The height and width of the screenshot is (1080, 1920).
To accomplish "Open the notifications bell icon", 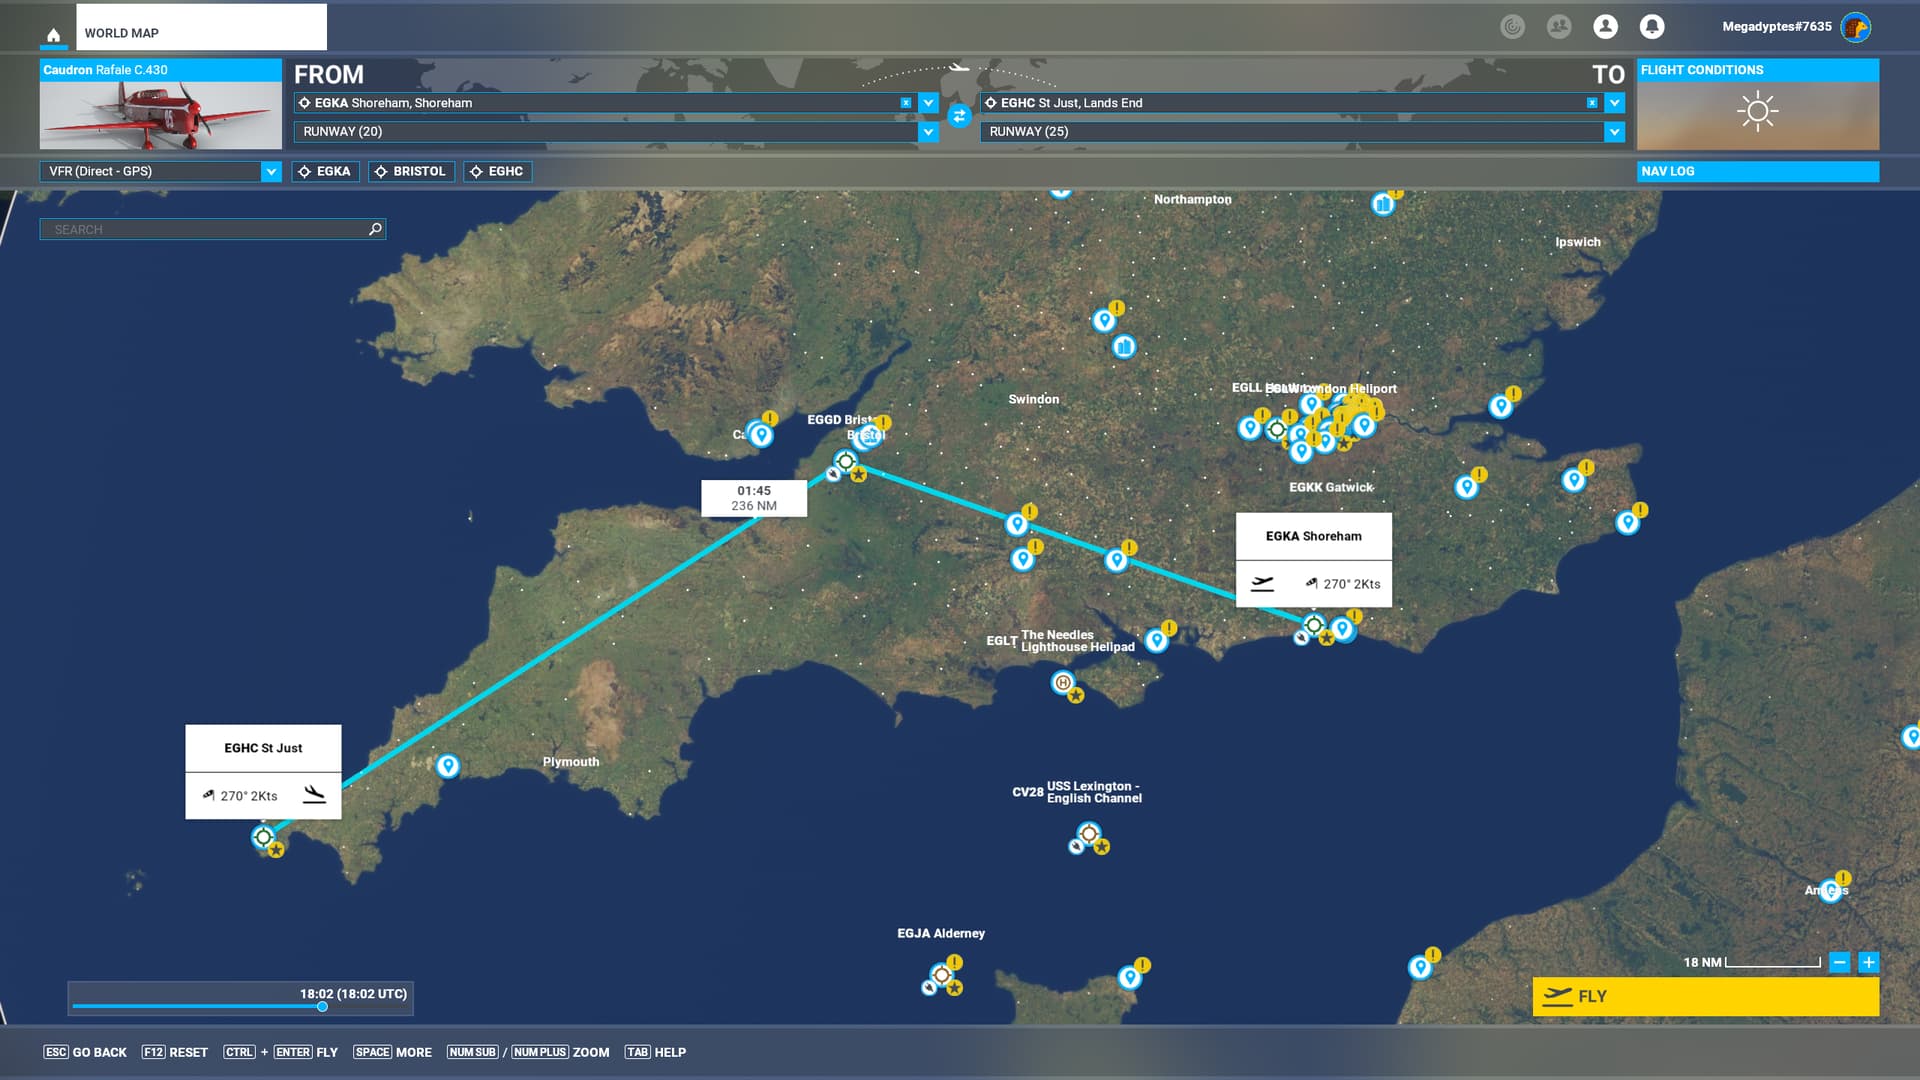I will [1652, 27].
